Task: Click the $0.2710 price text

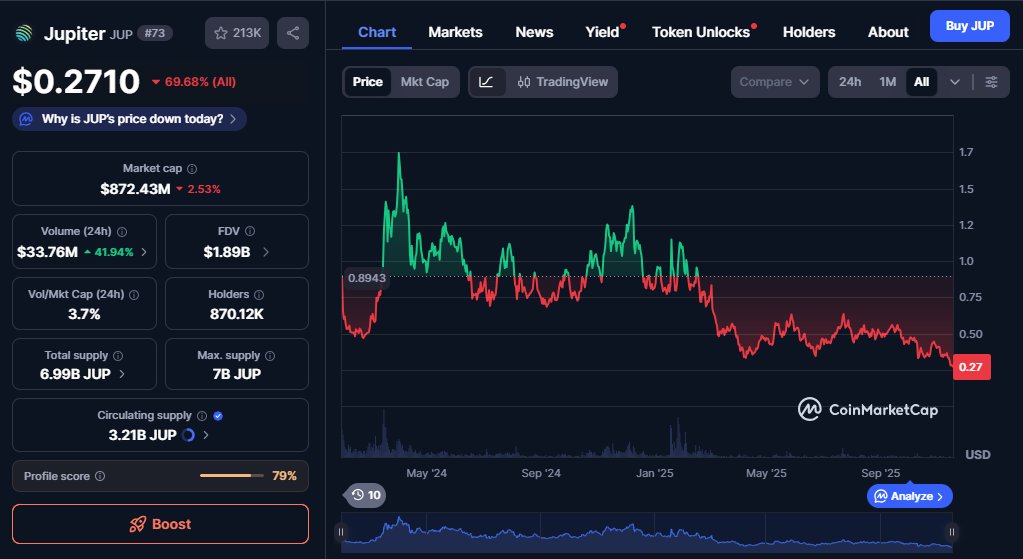Action: [x=76, y=82]
